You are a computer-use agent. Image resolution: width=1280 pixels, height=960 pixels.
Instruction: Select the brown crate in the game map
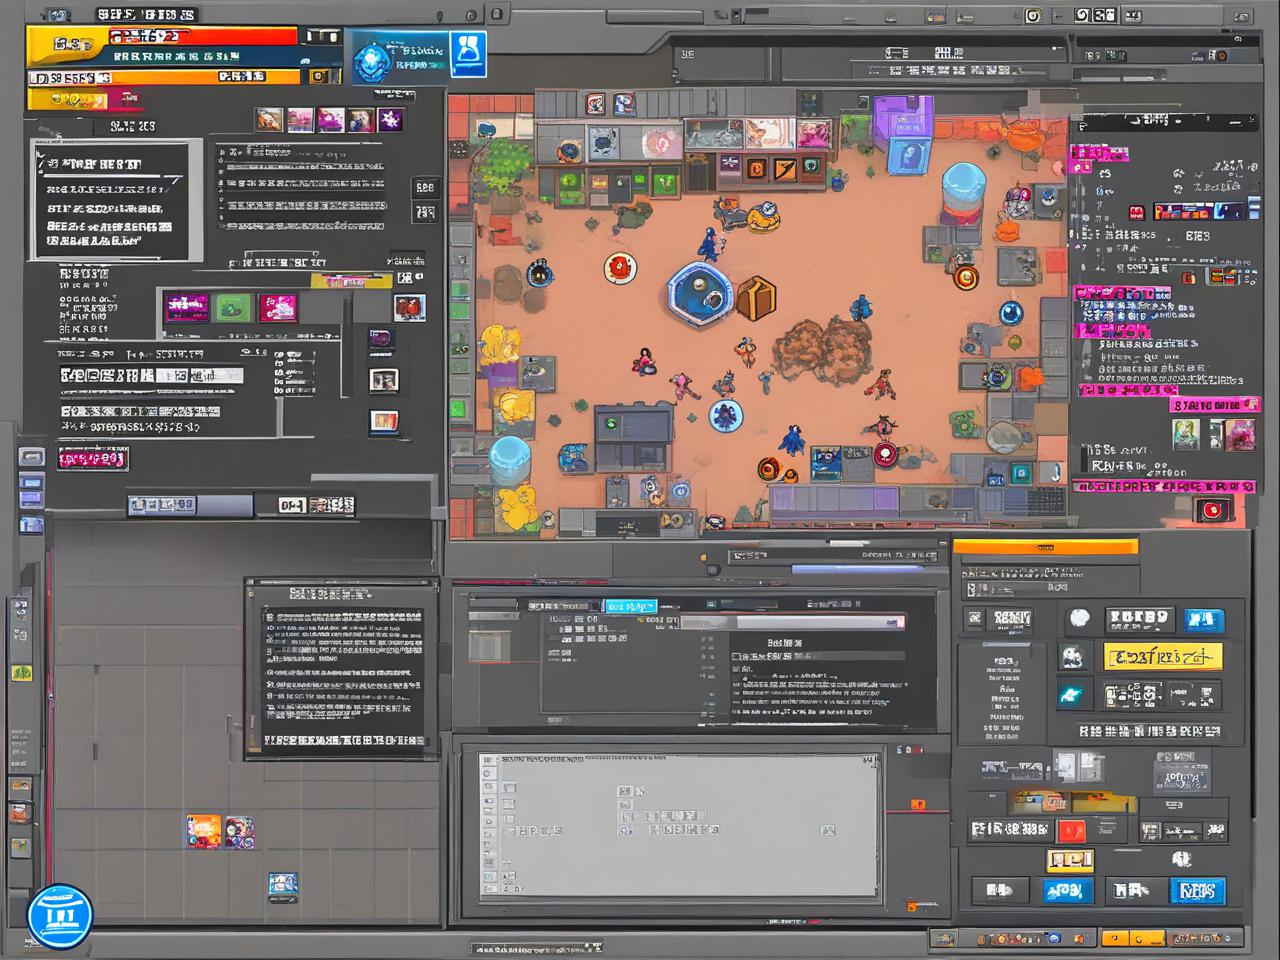[756, 298]
